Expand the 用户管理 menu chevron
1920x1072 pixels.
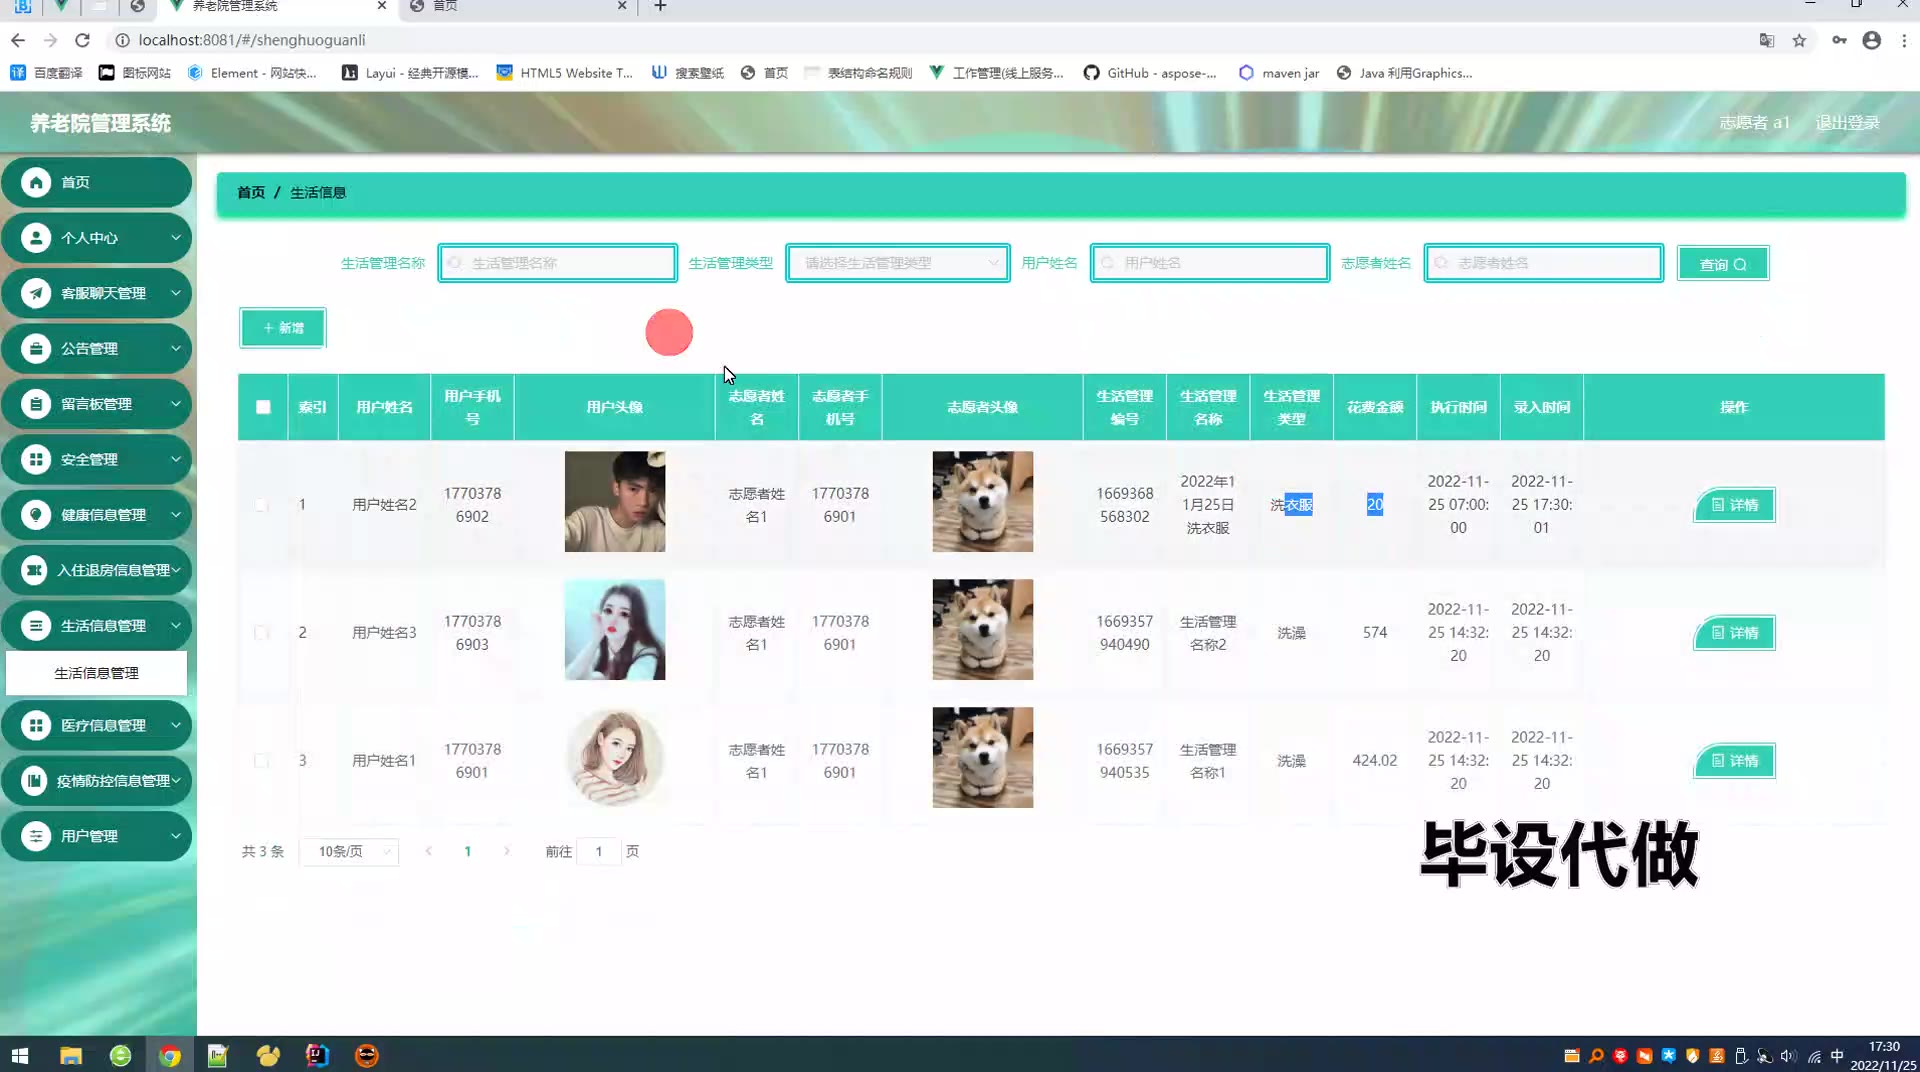(175, 836)
